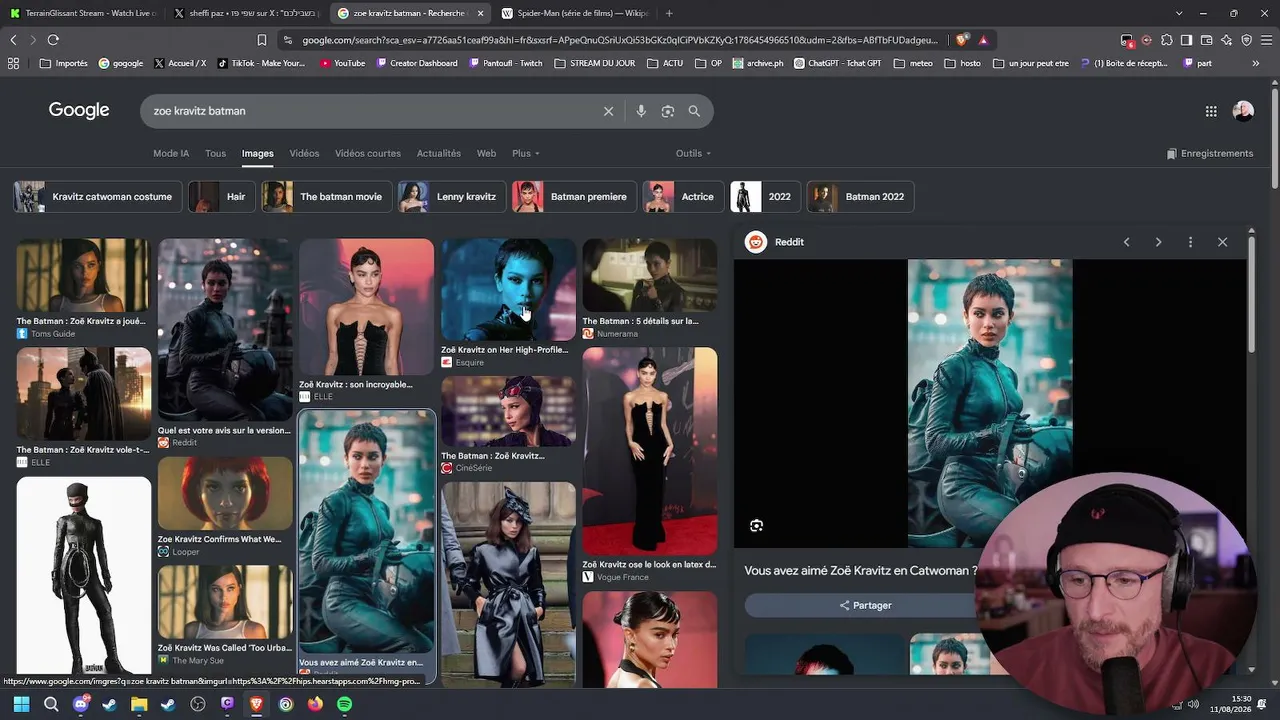Select the Actualités search tab
The image size is (1280, 720).
pos(439,154)
